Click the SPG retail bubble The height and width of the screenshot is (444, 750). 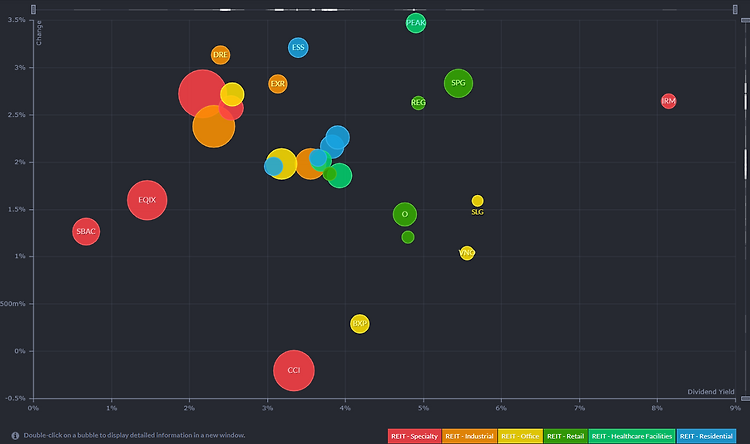click(458, 83)
